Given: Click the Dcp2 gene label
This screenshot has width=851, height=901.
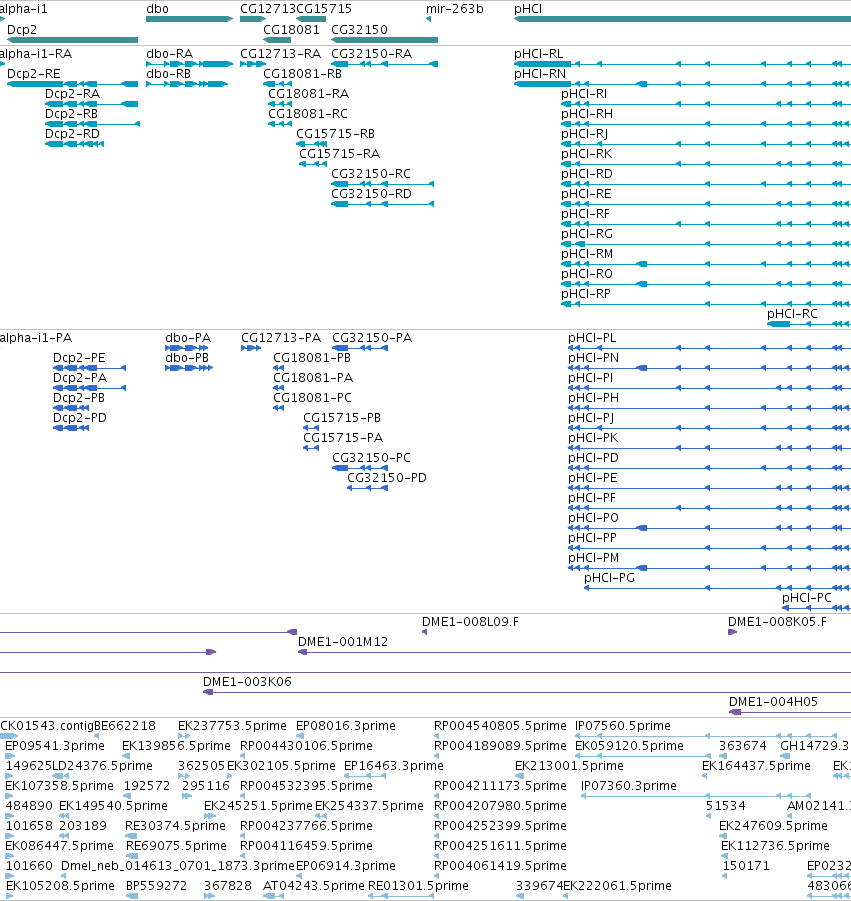Looking at the screenshot, I should point(22,29).
